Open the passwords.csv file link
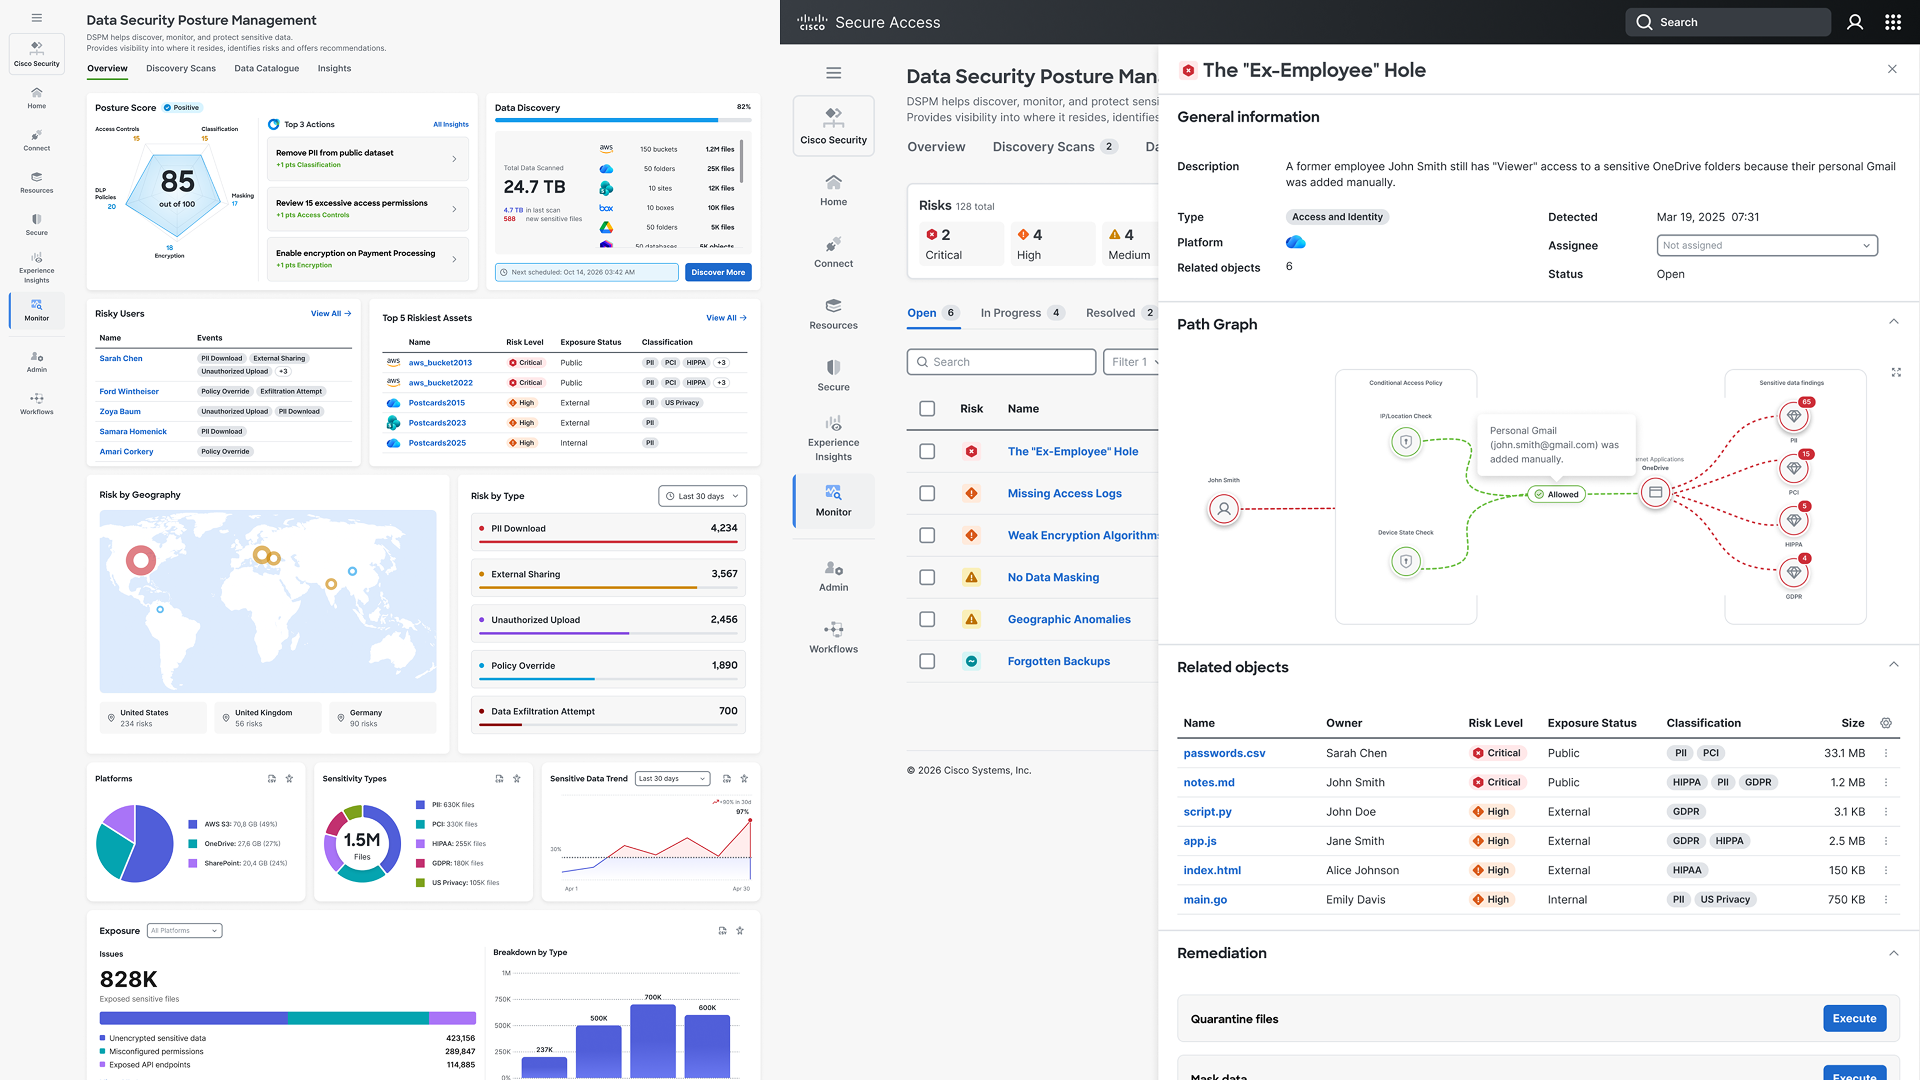Viewport: 1920px width, 1080px height. (1224, 753)
